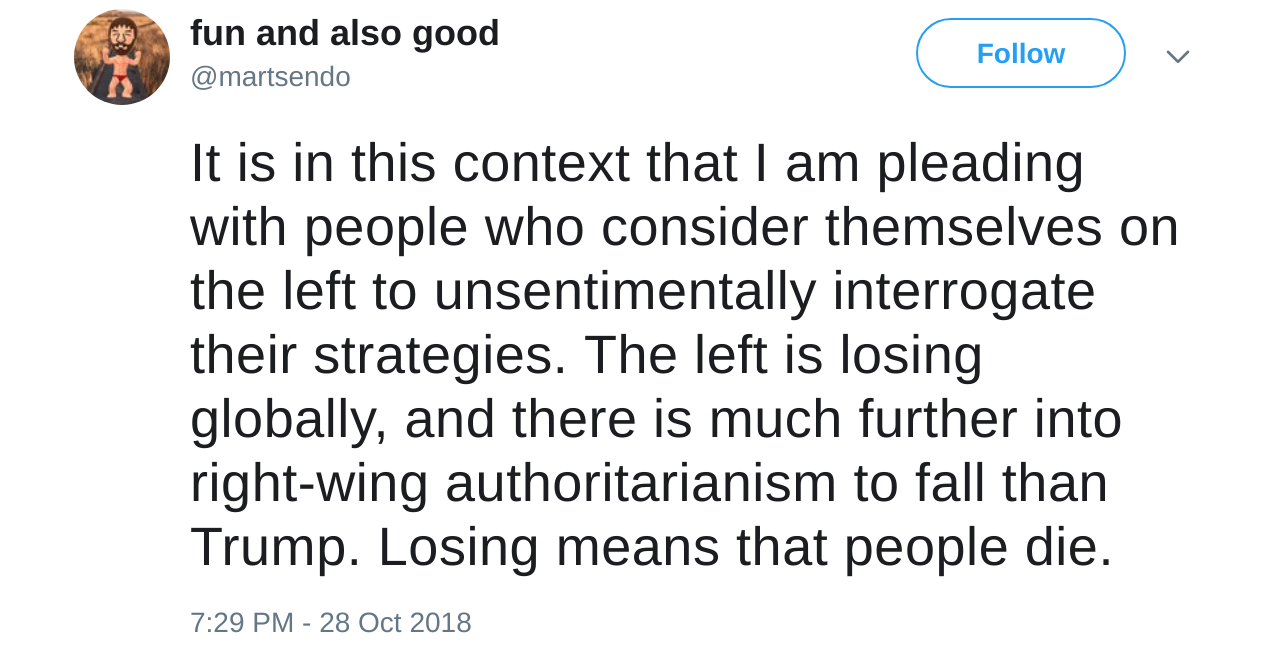The height and width of the screenshot is (646, 1268).
Task: Click the phrase 'right-wing authoritarianism'
Action: (513, 483)
